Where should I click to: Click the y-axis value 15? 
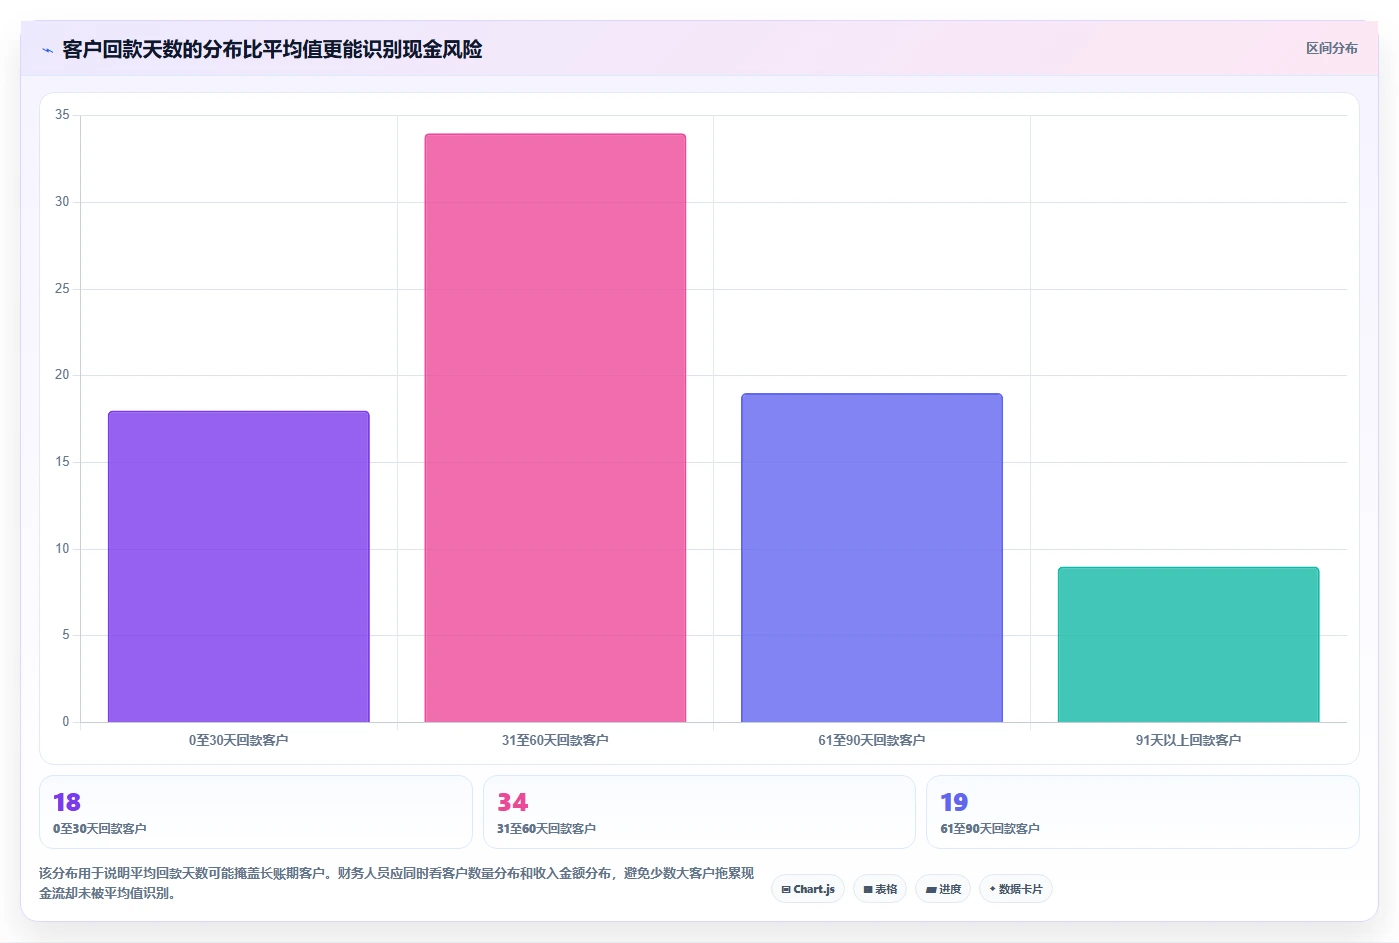click(x=62, y=462)
